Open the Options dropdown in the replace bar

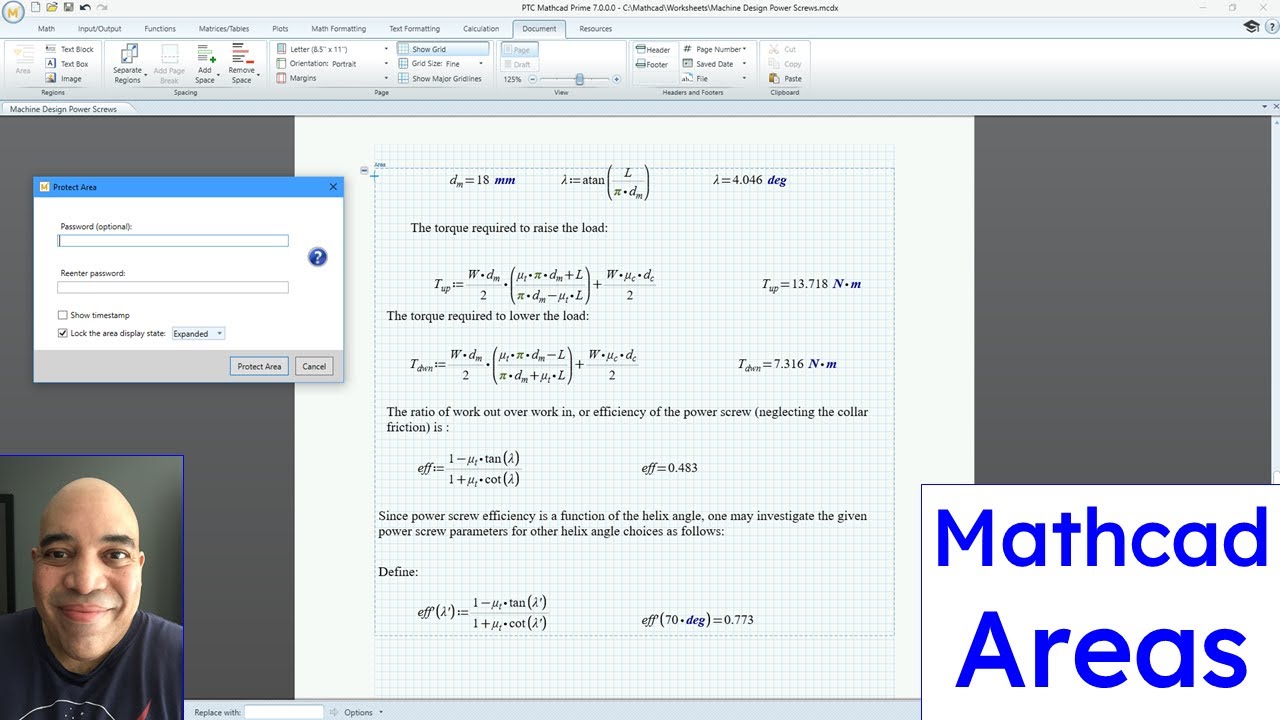click(x=363, y=712)
